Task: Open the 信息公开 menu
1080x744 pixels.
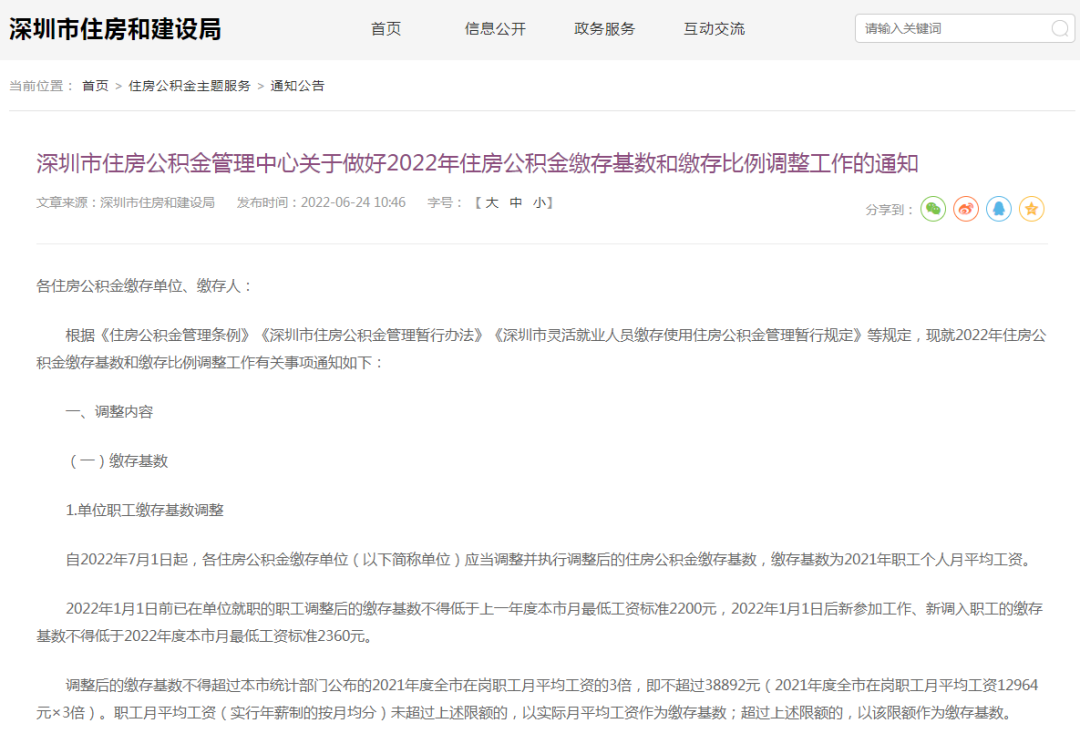Action: click(495, 29)
